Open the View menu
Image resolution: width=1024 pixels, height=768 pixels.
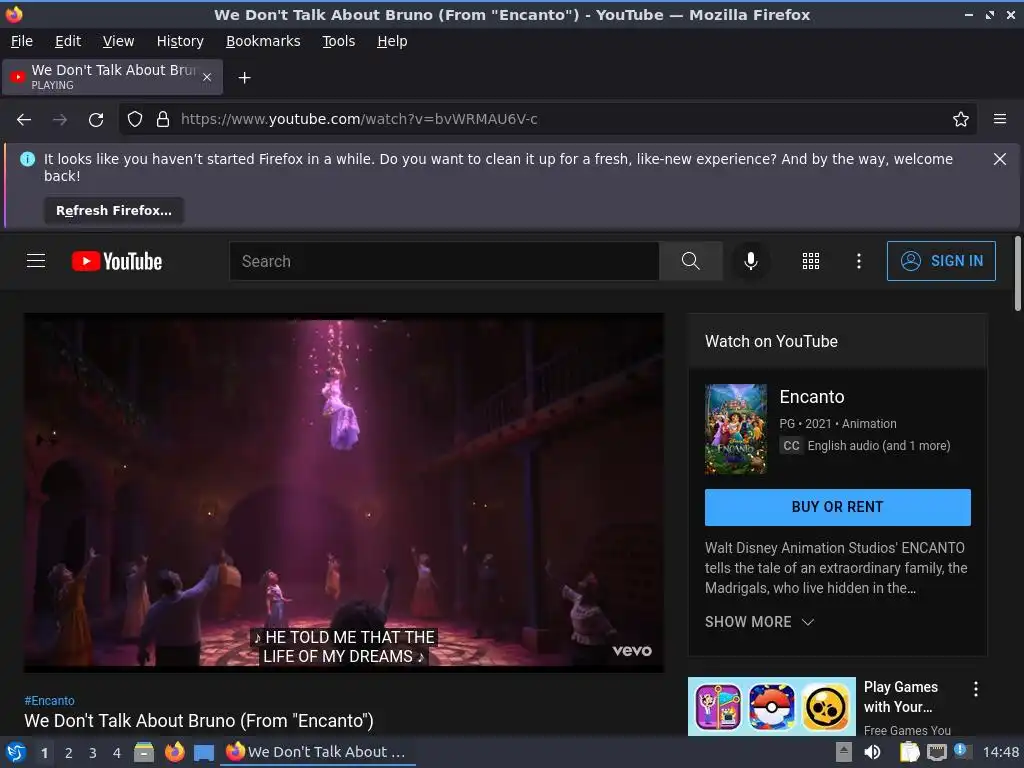click(x=118, y=41)
